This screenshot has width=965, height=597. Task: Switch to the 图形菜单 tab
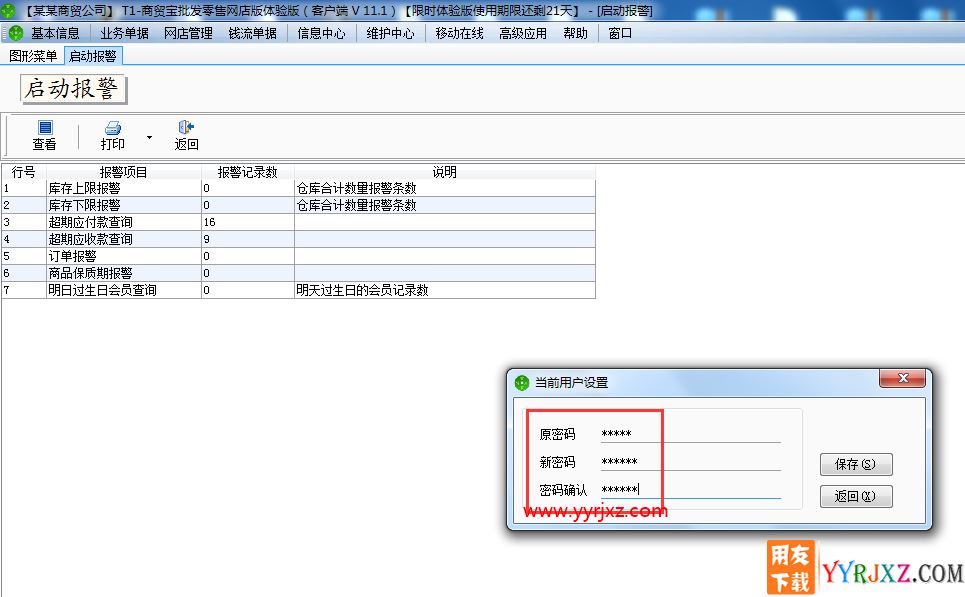(33, 56)
